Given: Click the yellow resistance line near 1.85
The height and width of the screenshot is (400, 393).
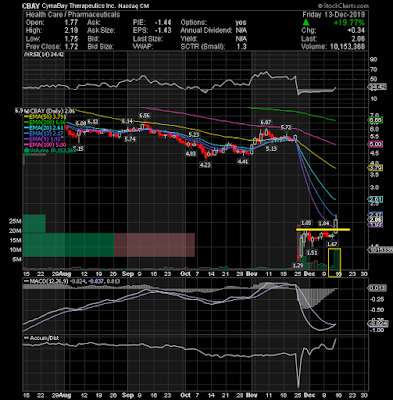Looking at the screenshot, I should tap(323, 229).
